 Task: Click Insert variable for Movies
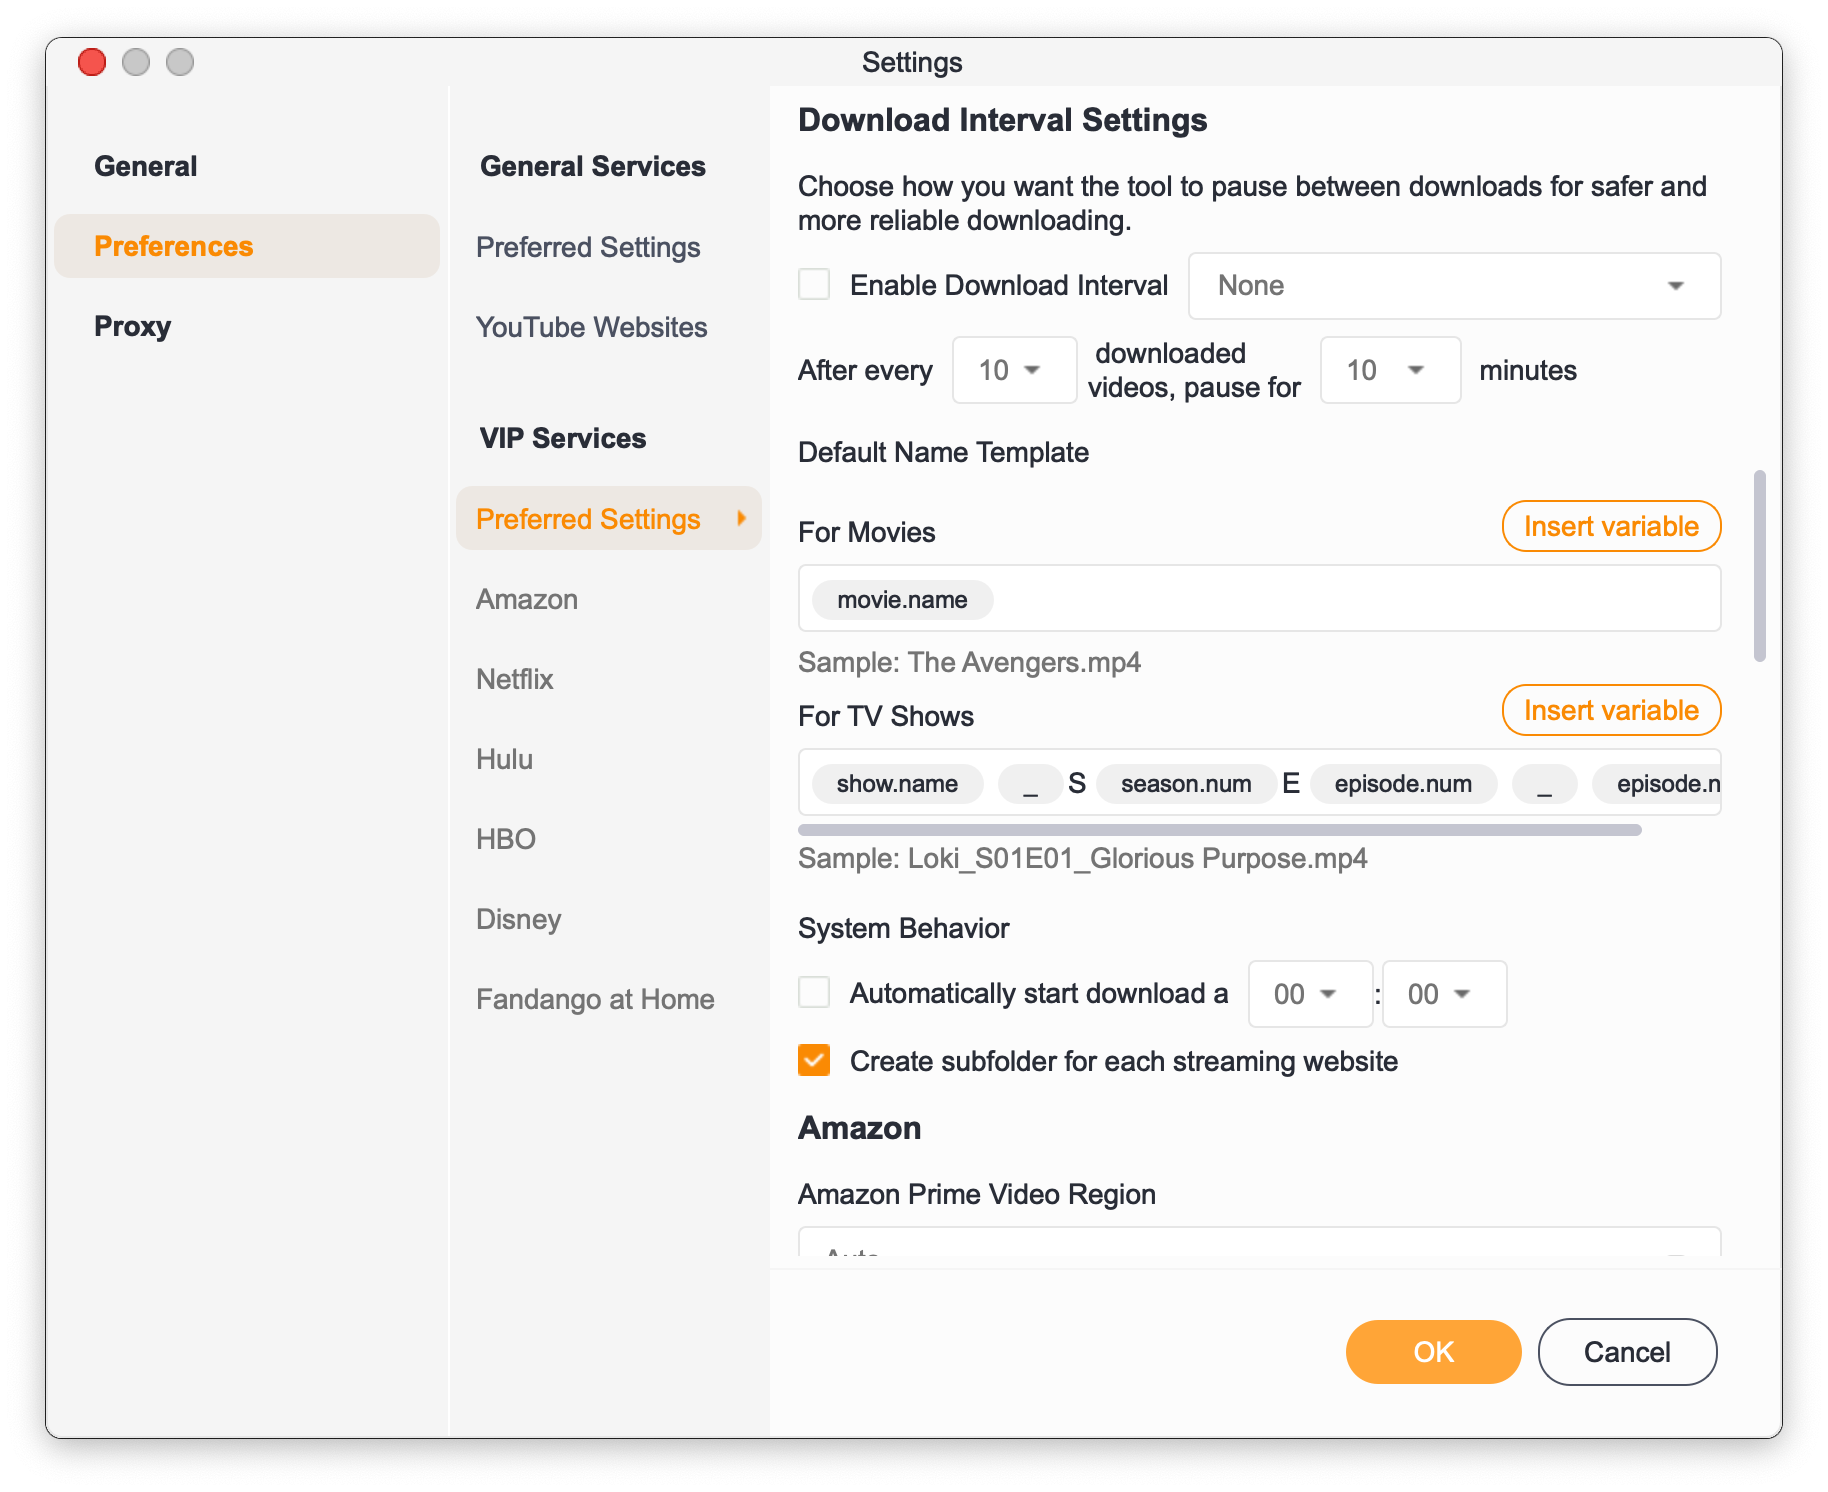1610,526
